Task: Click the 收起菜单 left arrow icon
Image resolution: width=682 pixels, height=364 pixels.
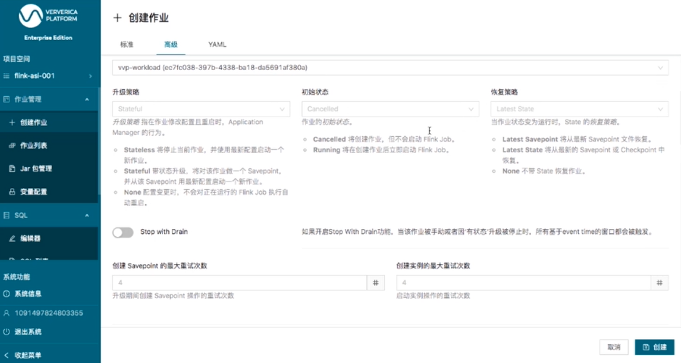Action: point(7,355)
